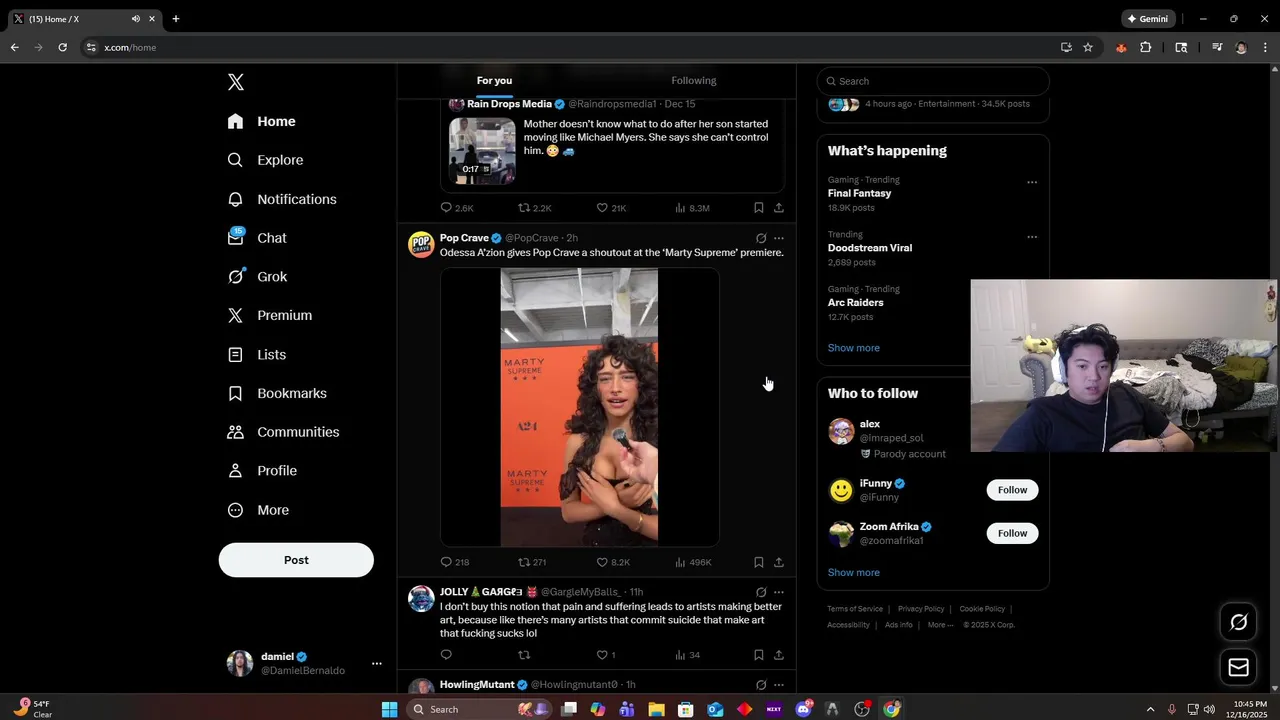
Task: Share the Rain Drops Media post
Action: [779, 208]
